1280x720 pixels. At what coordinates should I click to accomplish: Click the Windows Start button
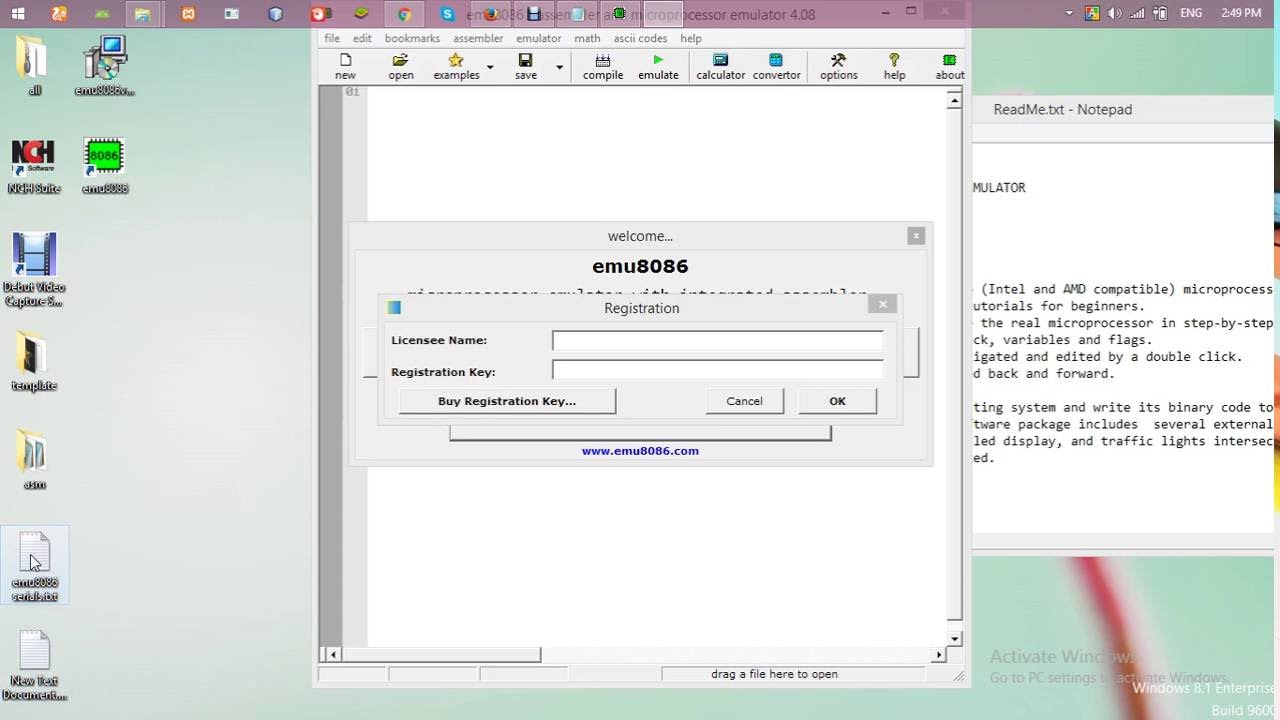pos(16,14)
